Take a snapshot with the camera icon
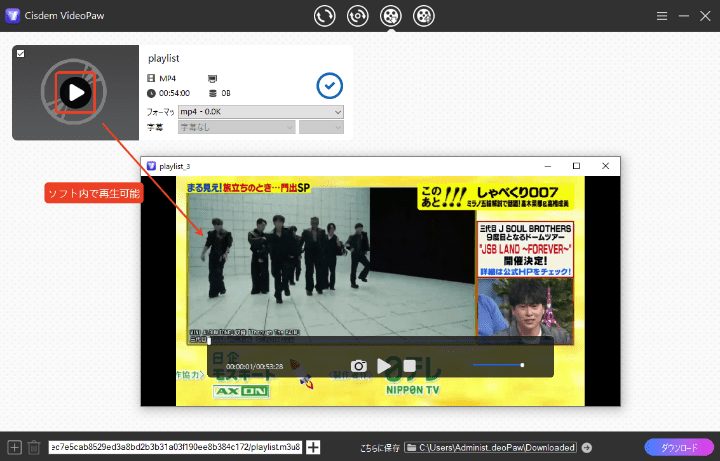Screen dimensions: 720x461 tap(359, 367)
